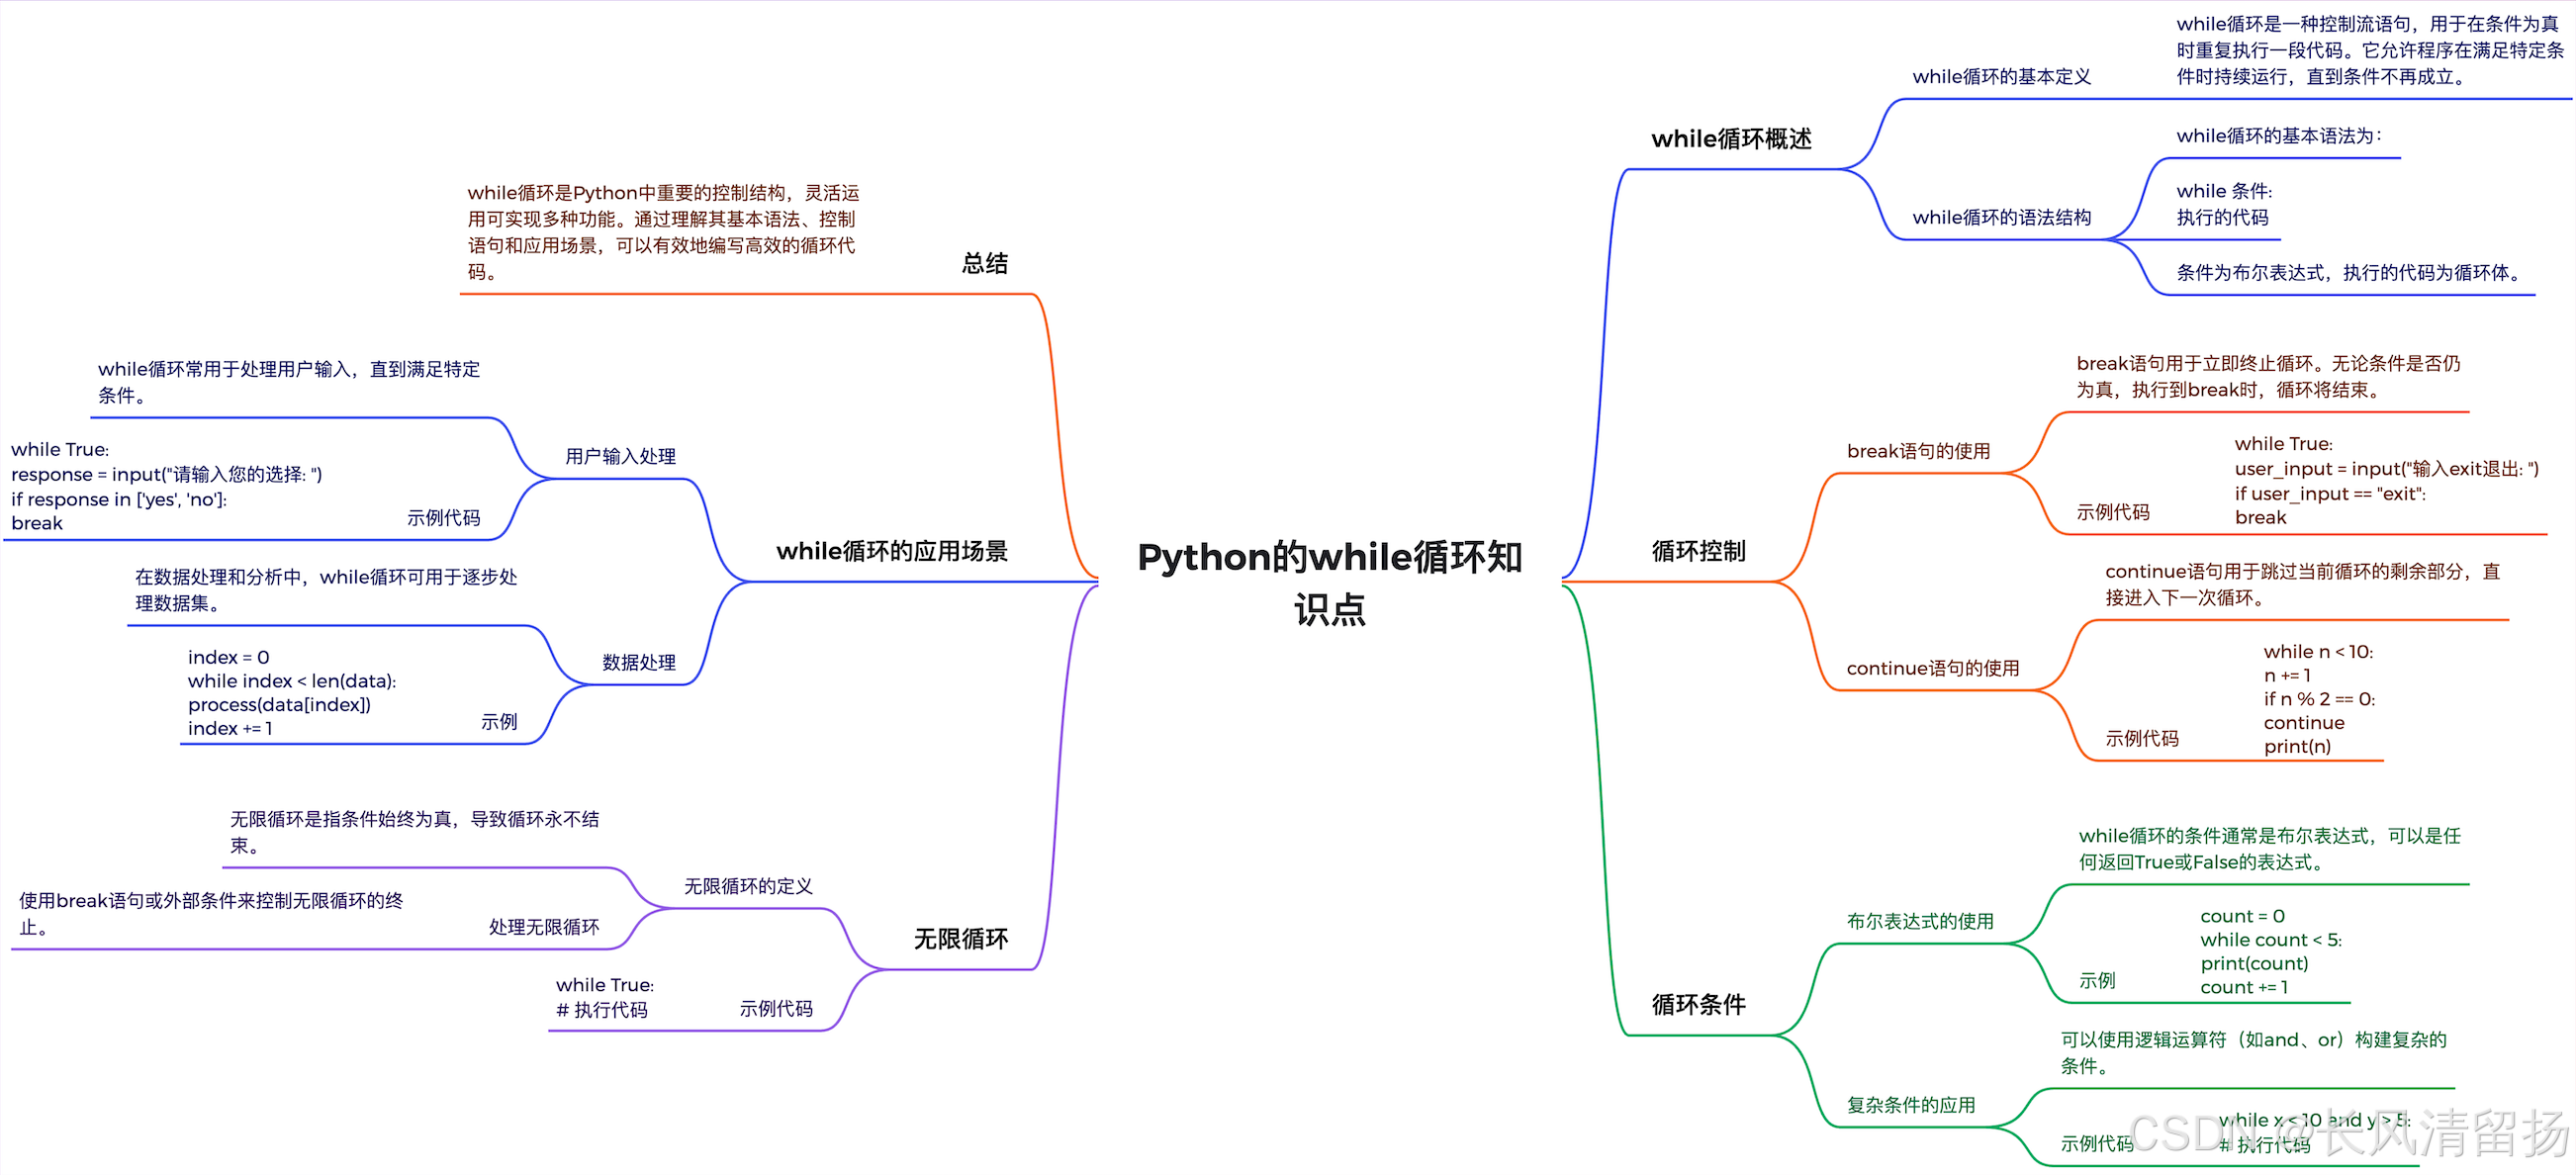Select the code with user_input == "exit"
Image resolution: width=2576 pixels, height=1175 pixels.
coord(2386,481)
